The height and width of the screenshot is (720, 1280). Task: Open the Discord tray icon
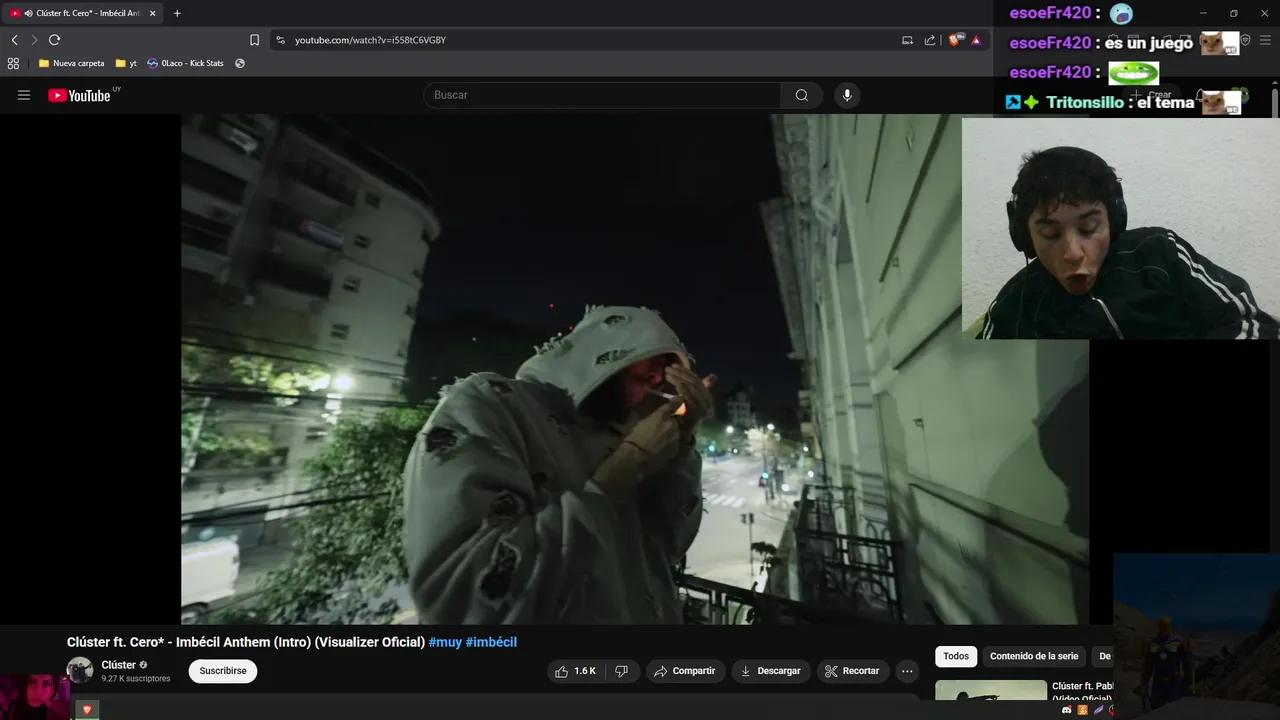pos(1066,710)
